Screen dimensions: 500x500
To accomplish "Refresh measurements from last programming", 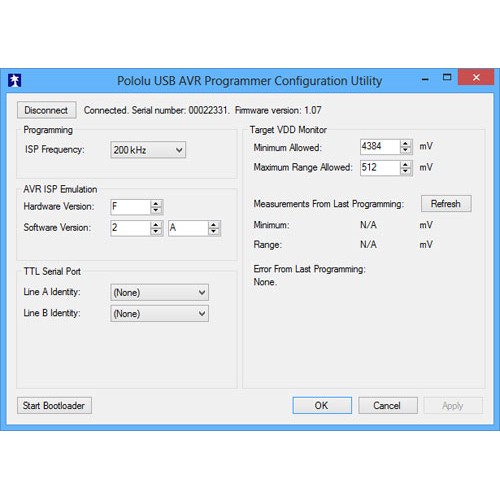I will (x=446, y=203).
